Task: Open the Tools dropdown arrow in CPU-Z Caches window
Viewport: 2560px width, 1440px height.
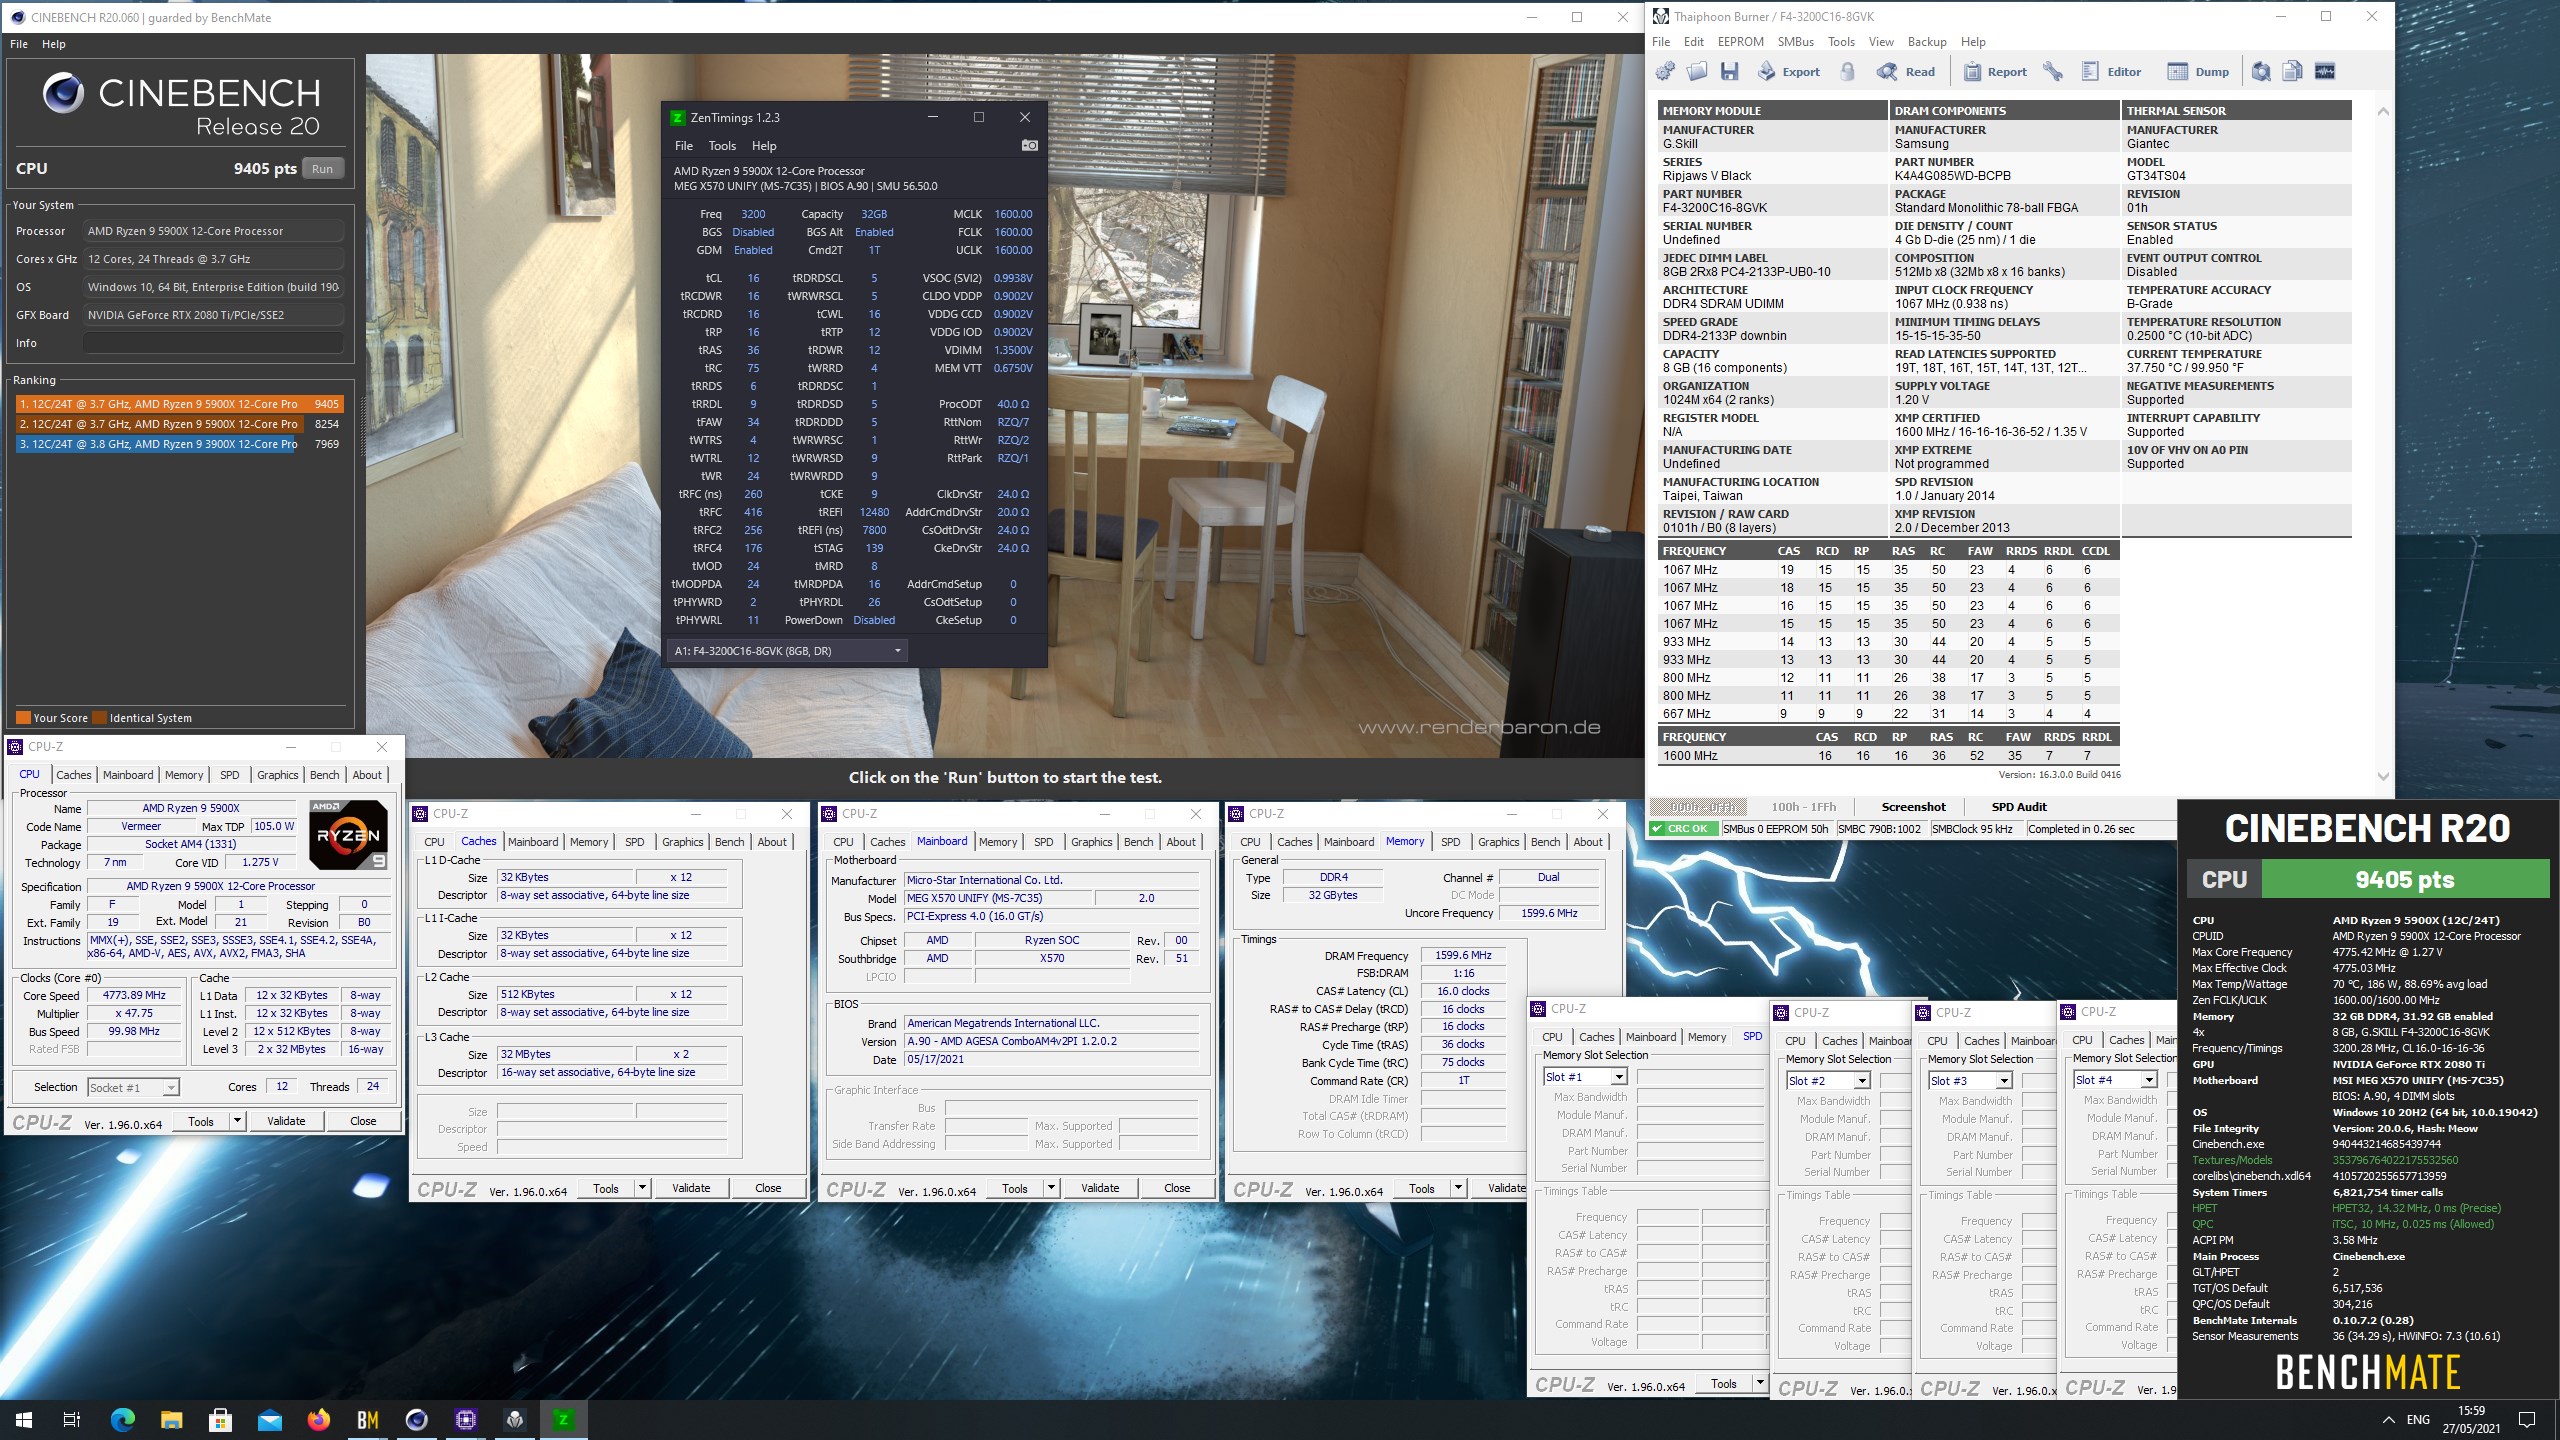Action: point(643,1188)
